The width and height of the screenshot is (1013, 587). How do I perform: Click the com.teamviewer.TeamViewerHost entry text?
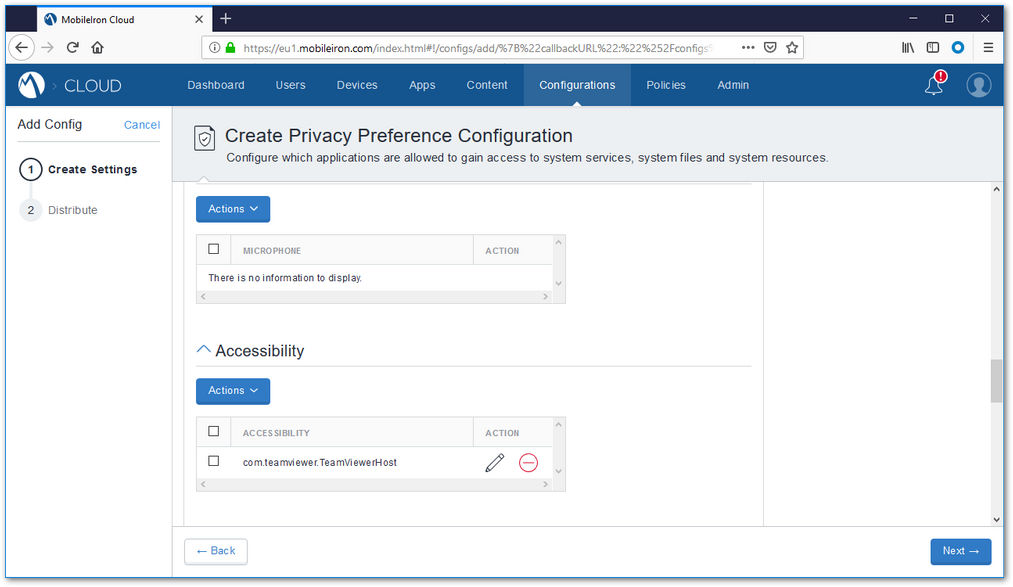(x=320, y=462)
